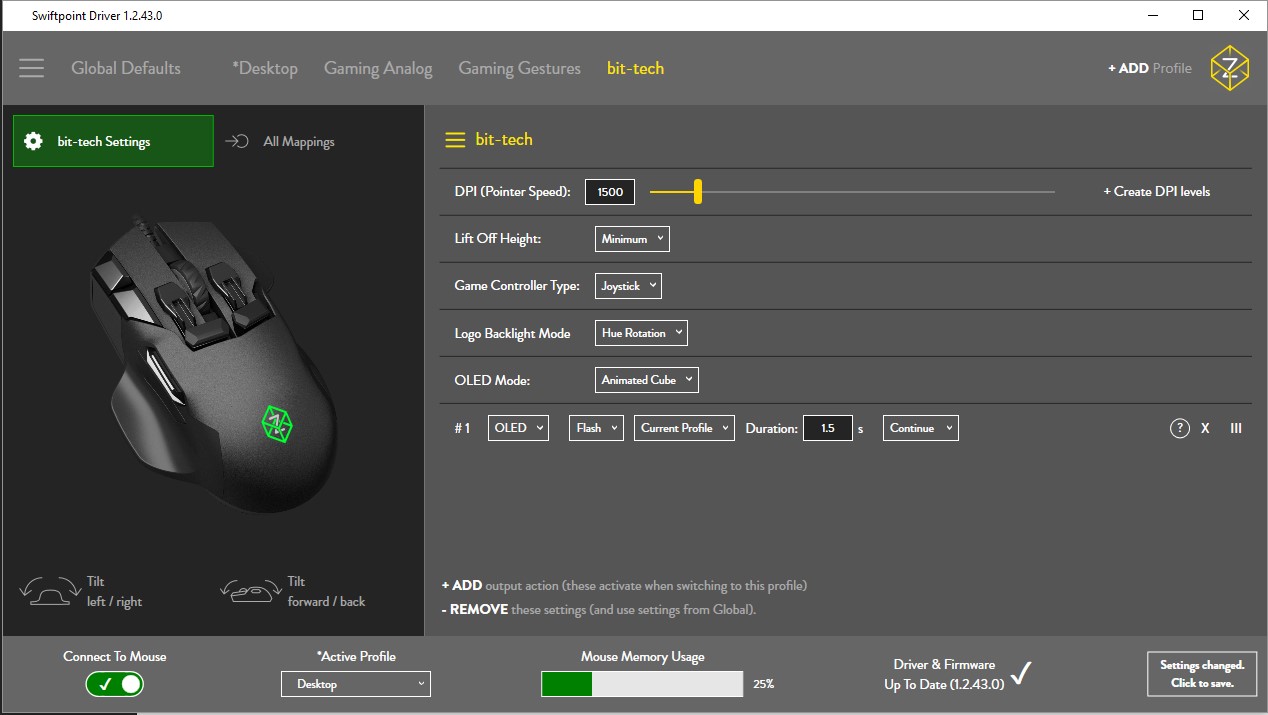
Task: Select the bit-tech profile tab
Action: pyautogui.click(x=635, y=68)
